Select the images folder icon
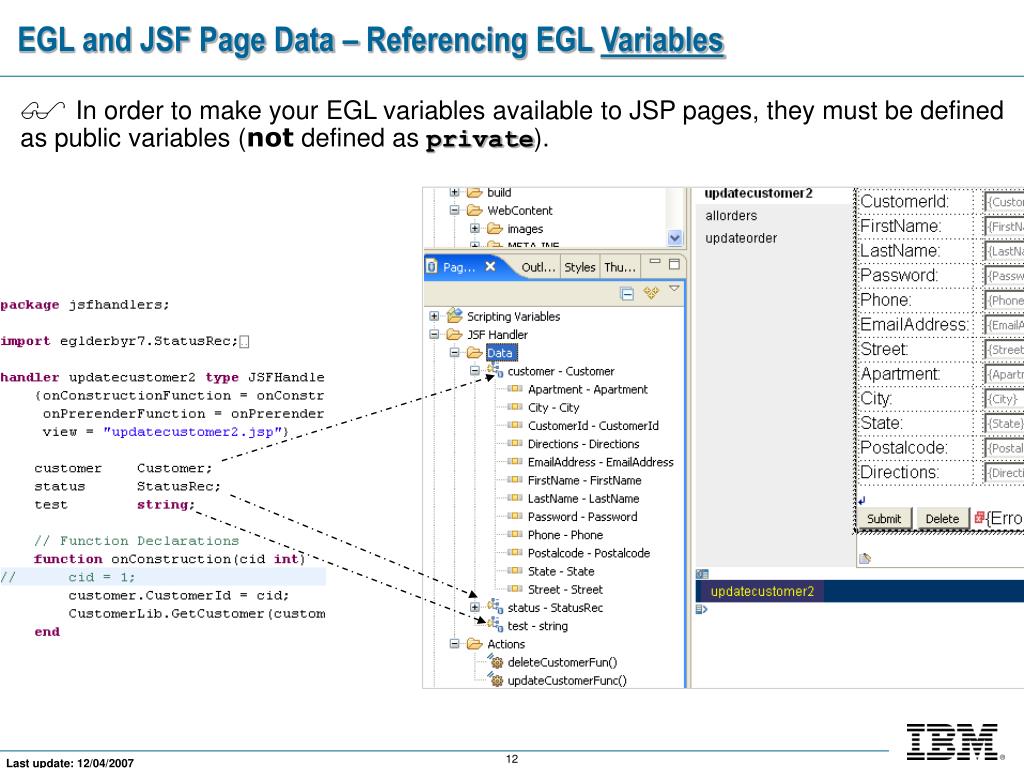1024x768 pixels. [494, 229]
